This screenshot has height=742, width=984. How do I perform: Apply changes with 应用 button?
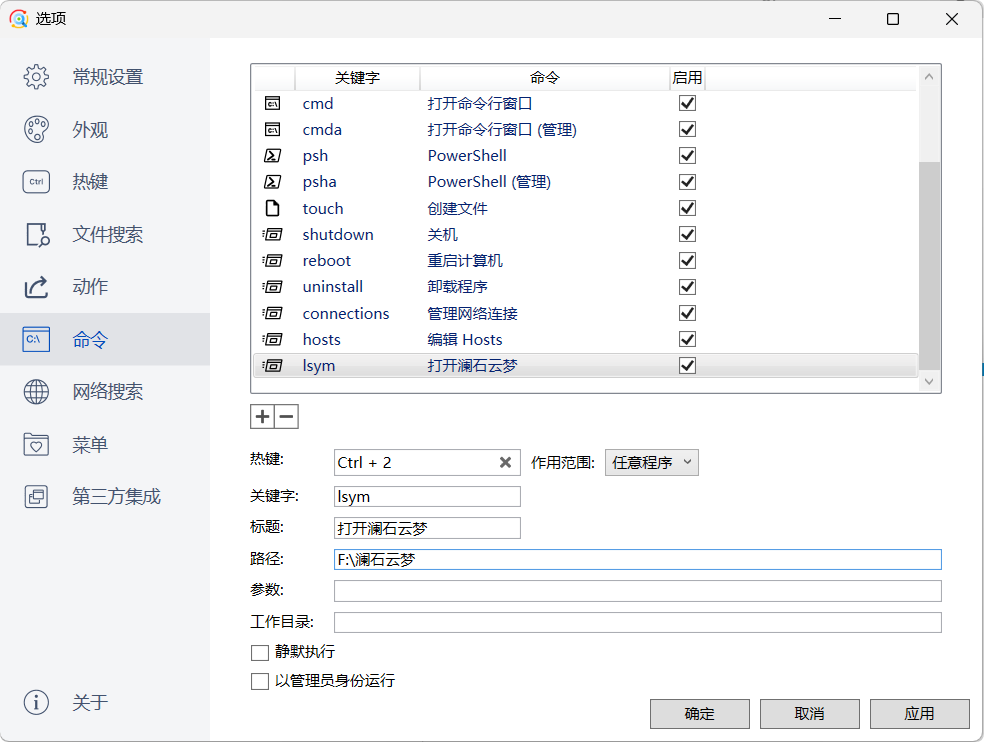pos(919,714)
